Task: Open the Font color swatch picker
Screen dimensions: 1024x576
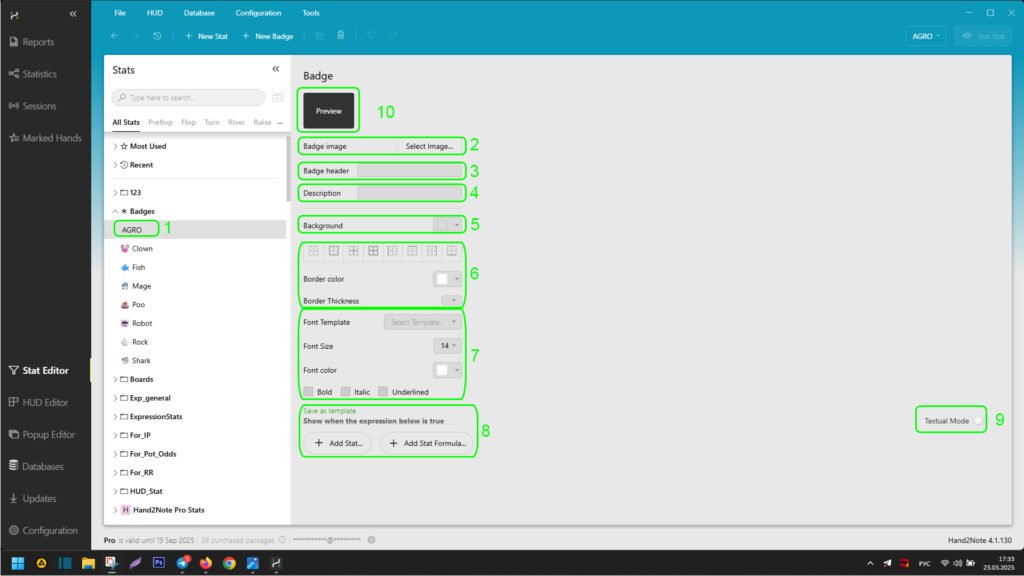Action: (x=447, y=370)
